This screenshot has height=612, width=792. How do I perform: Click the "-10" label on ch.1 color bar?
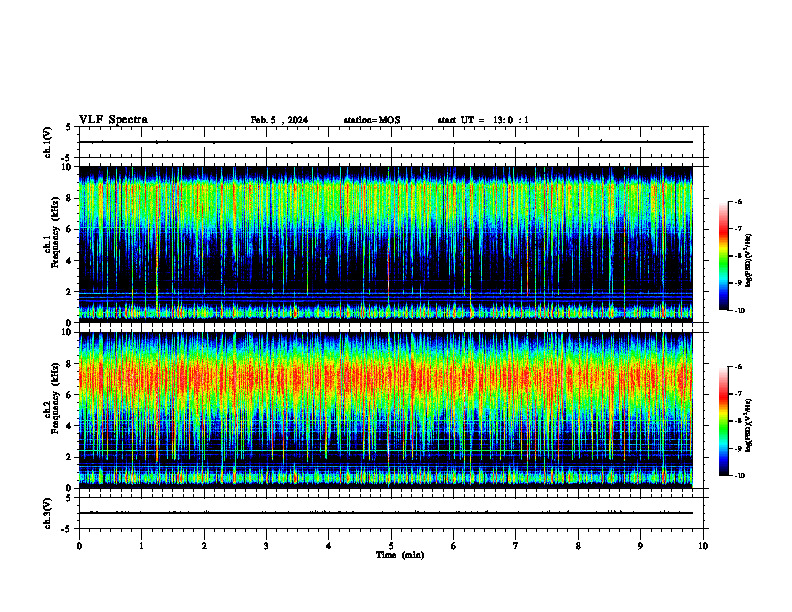coord(739,311)
